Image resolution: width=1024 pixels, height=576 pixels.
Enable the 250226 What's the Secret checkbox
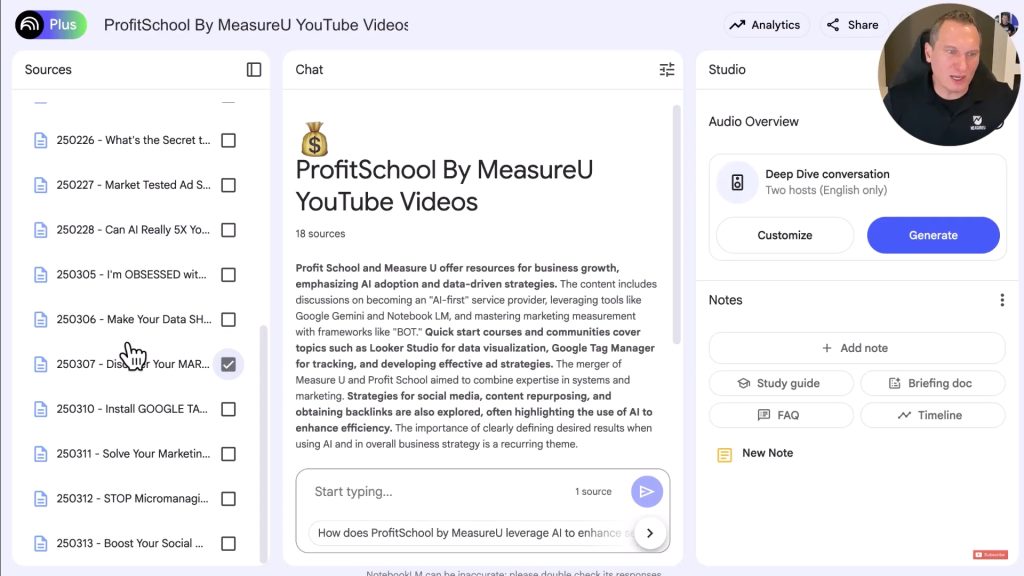[x=229, y=140]
